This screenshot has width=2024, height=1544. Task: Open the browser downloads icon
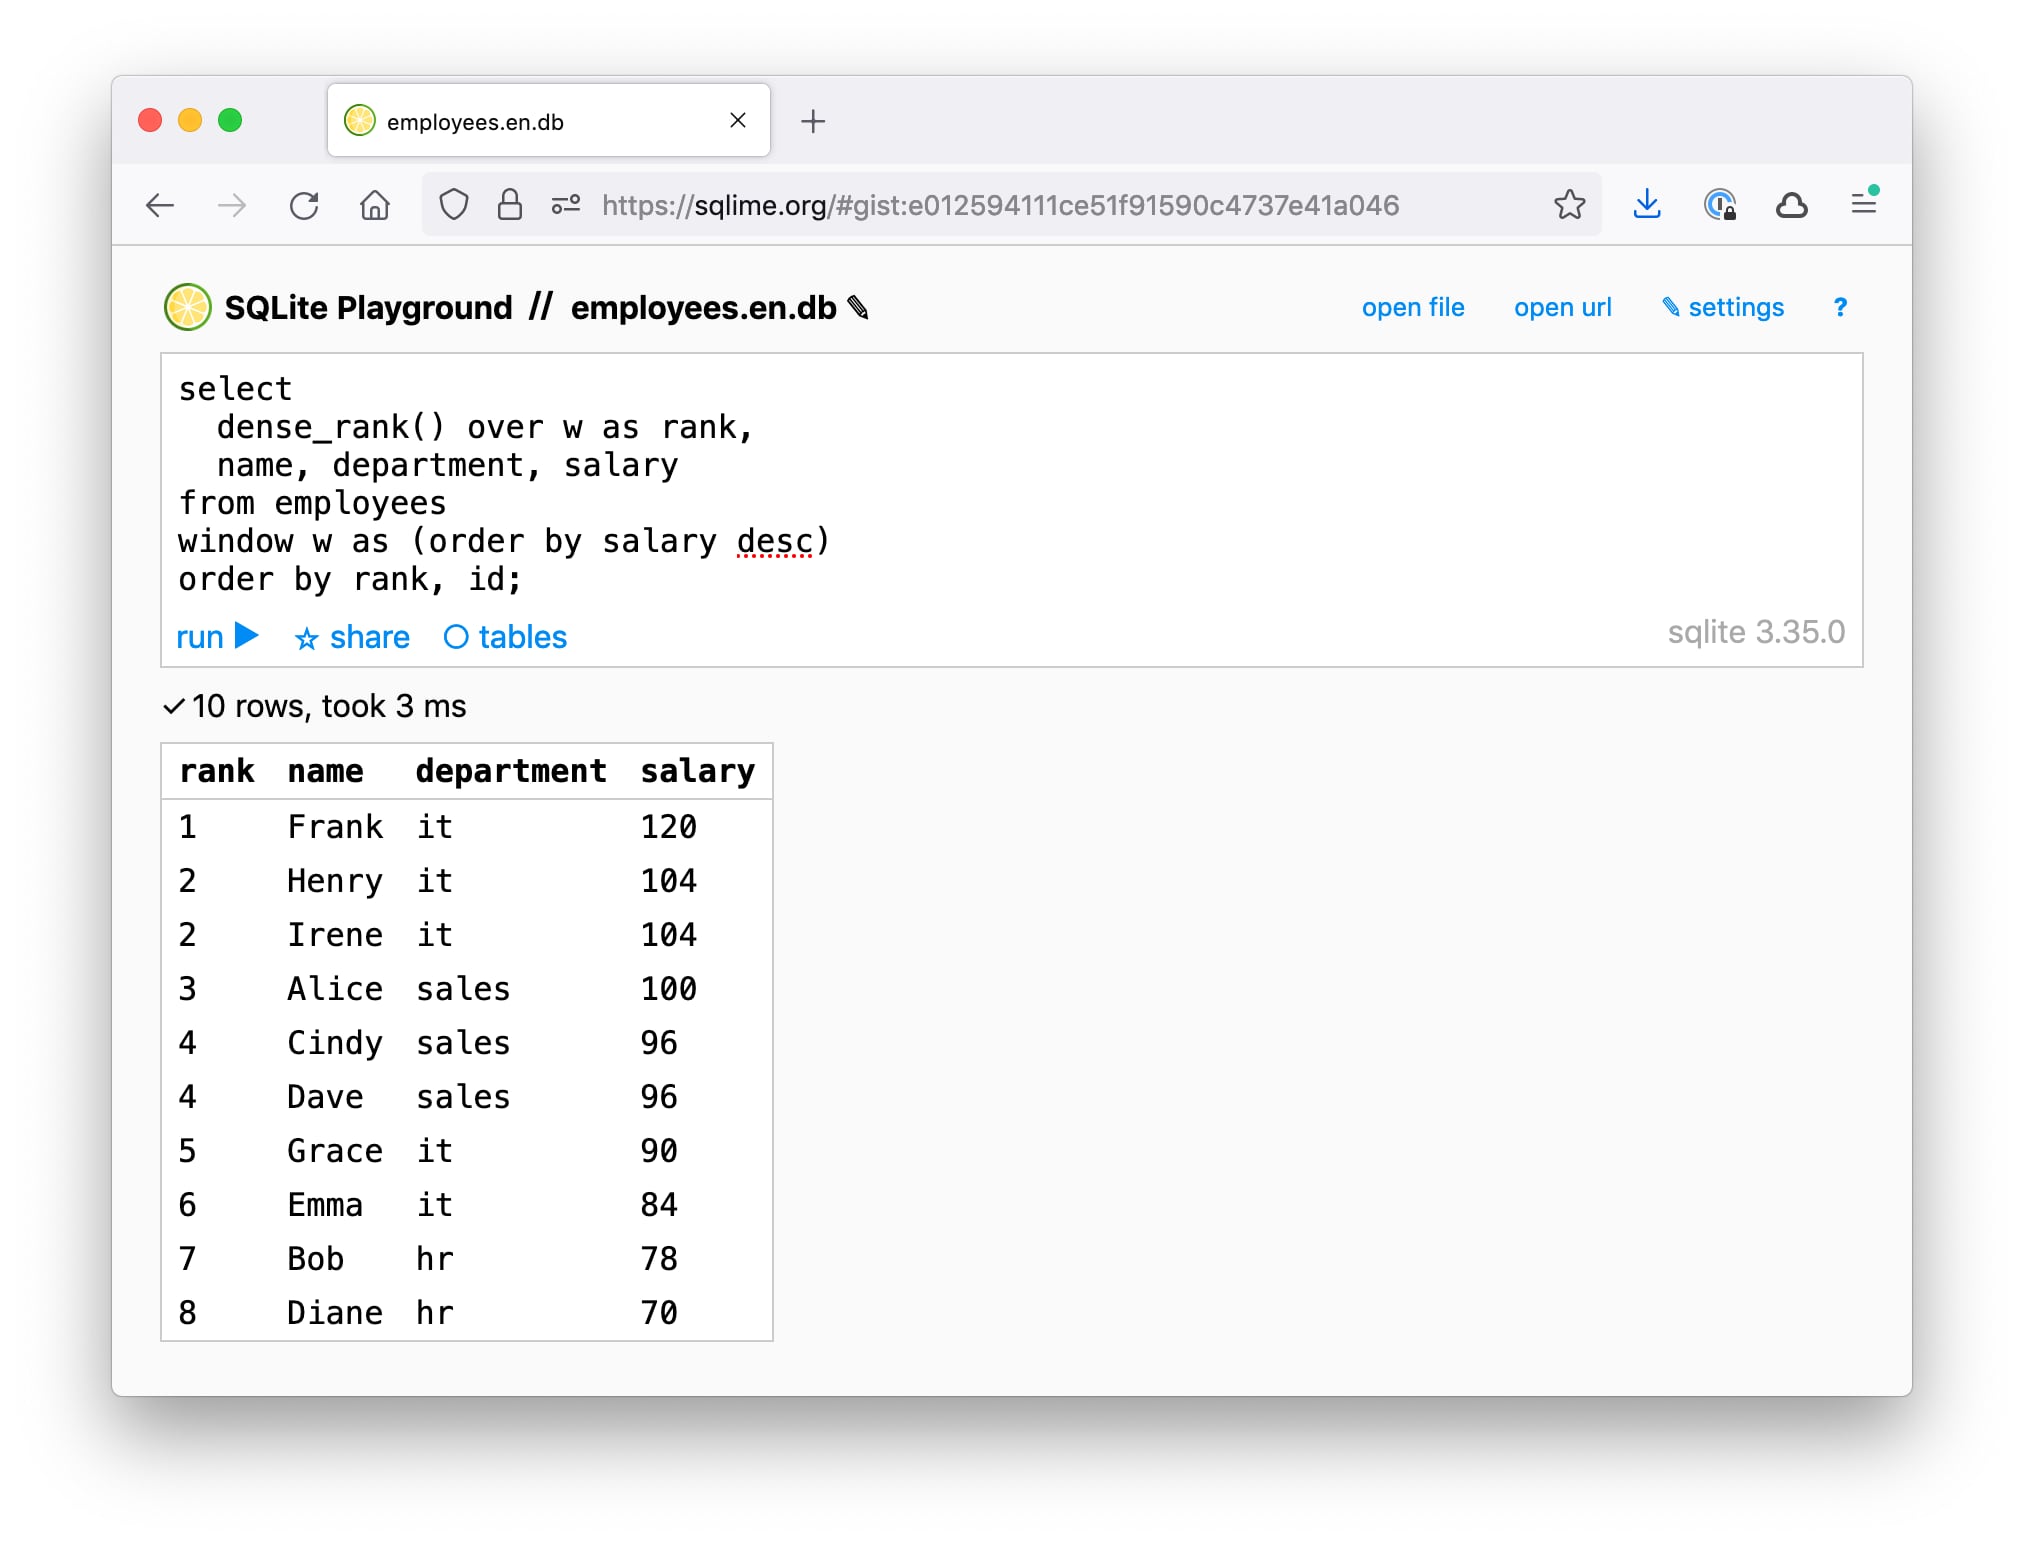[x=1646, y=205]
